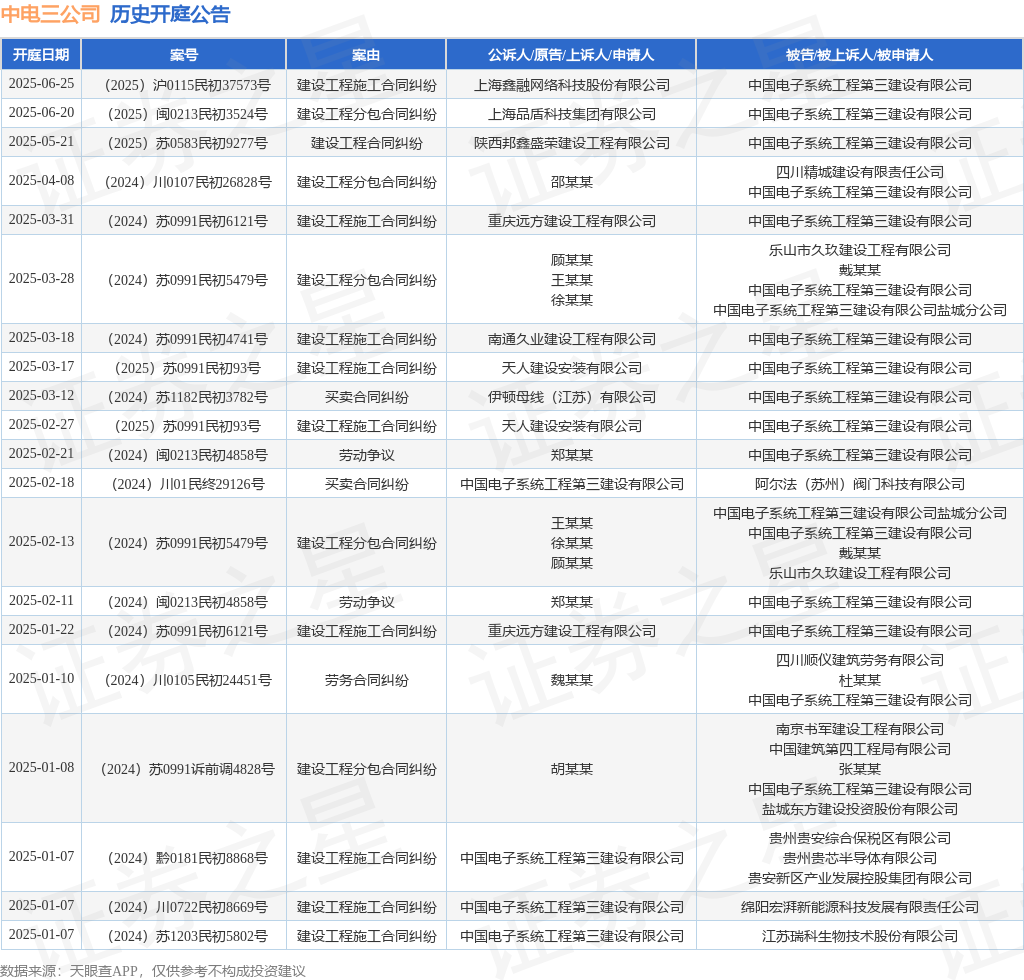Click the date cell 2025-05-21
Image resolution: width=1024 pixels, height=980 pixels.
pyautogui.click(x=41, y=142)
